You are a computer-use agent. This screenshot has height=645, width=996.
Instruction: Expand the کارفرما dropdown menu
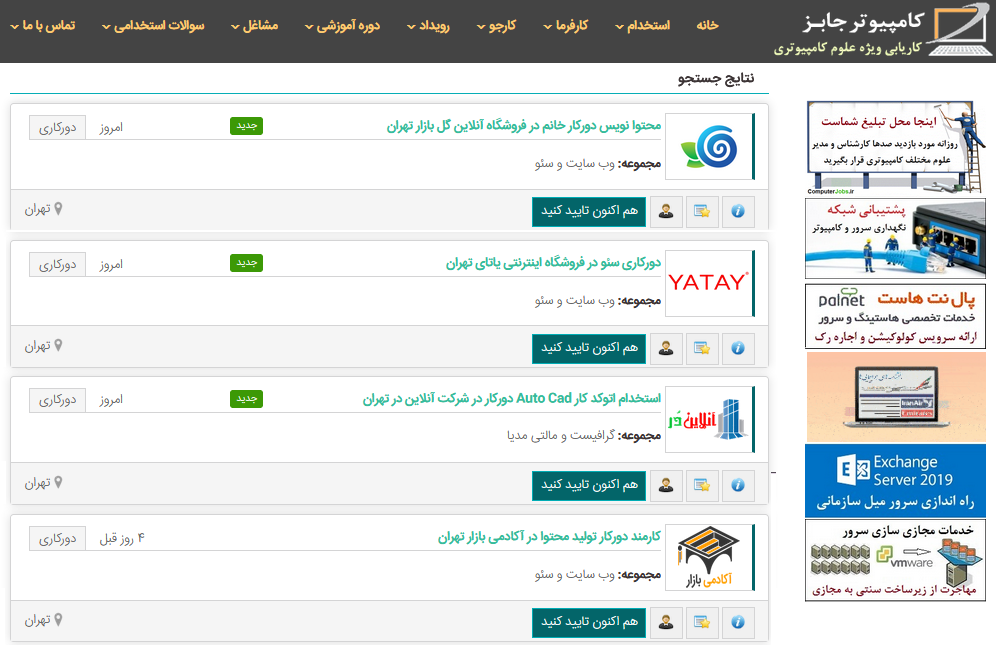coord(565,25)
